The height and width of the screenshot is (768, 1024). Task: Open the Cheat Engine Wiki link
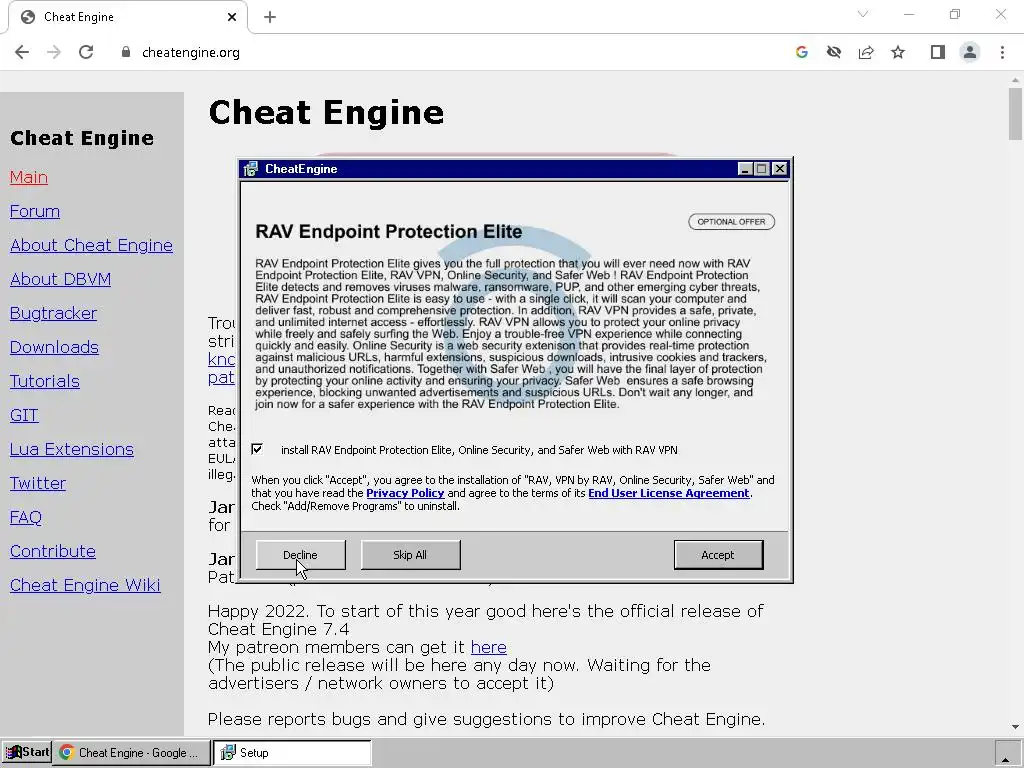85,585
